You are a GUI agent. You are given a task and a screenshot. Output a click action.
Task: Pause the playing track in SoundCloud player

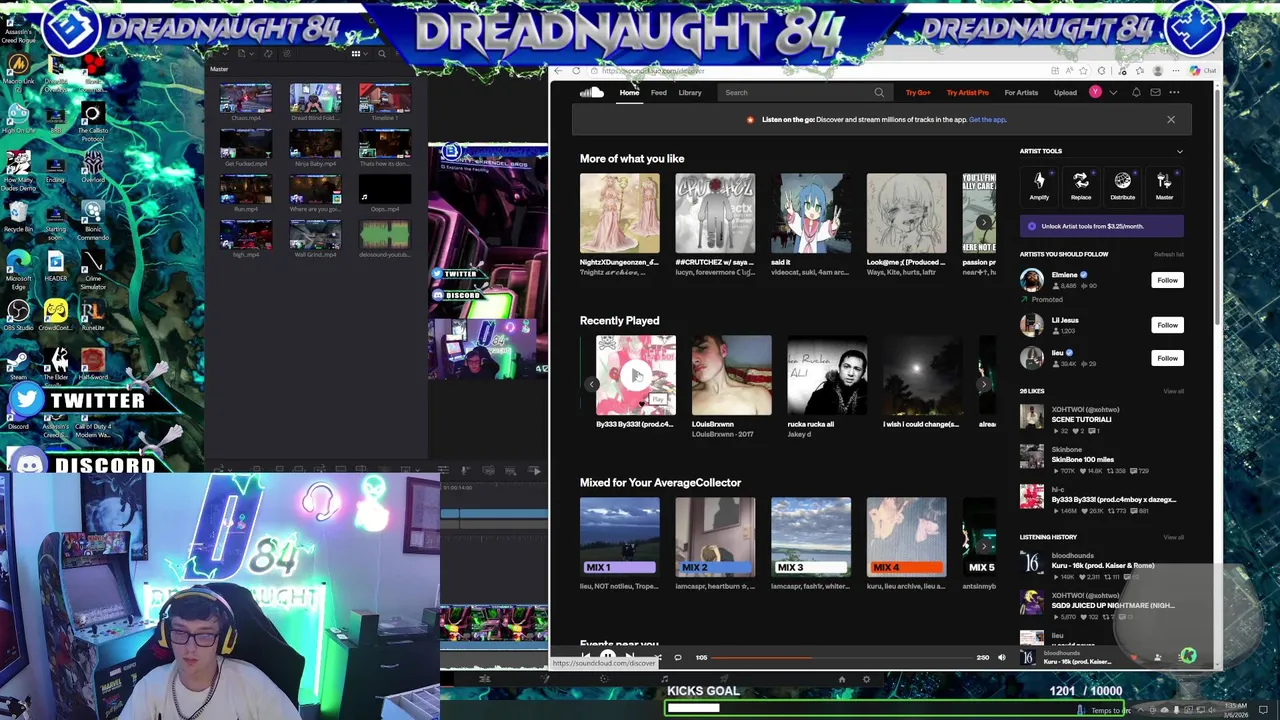click(x=607, y=657)
